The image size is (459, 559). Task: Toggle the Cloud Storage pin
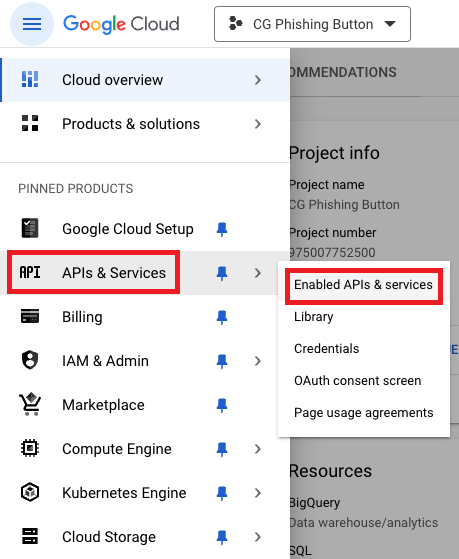click(x=222, y=537)
